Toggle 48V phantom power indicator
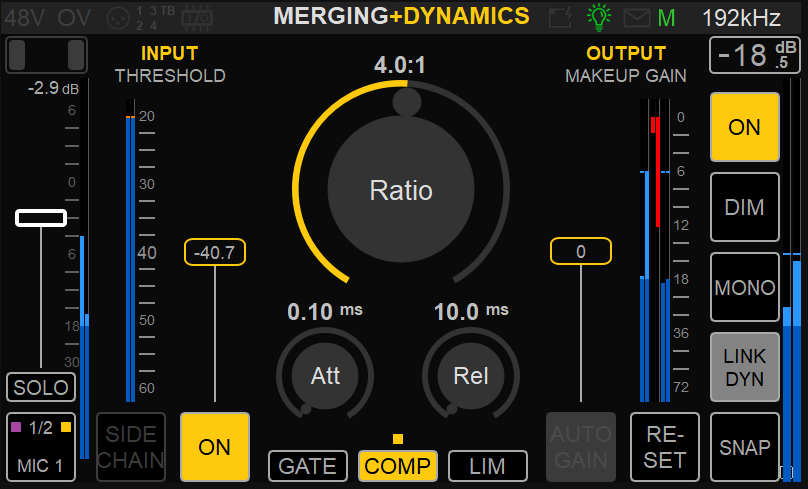 [x=25, y=19]
